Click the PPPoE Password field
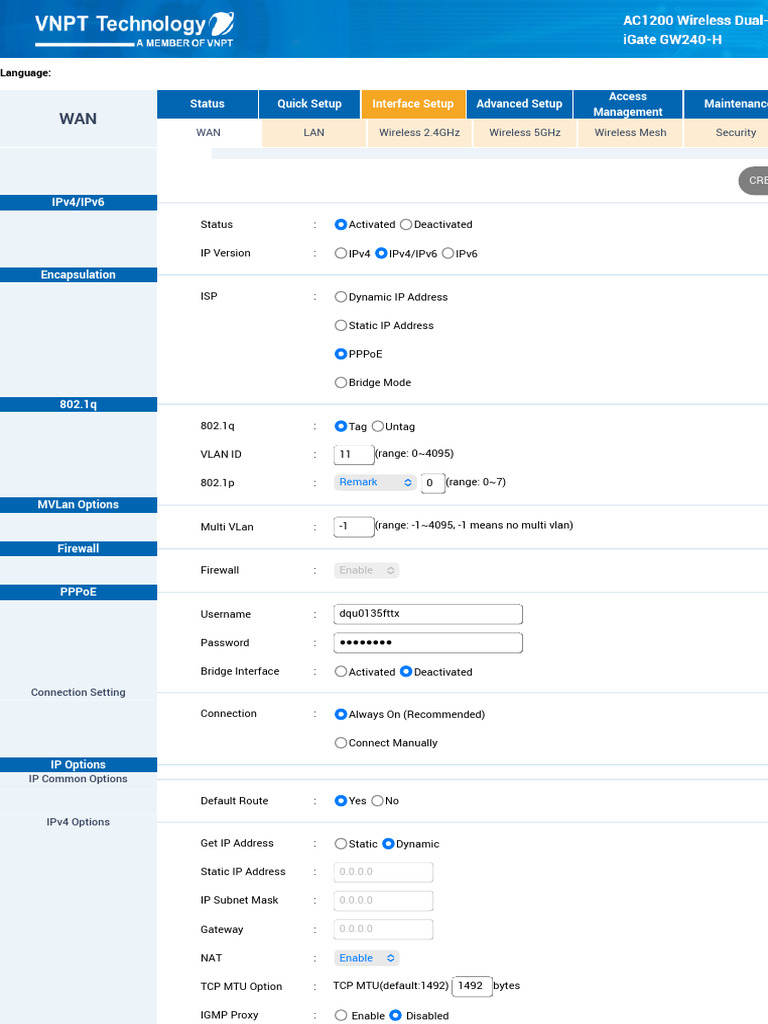Screen dimensions: 768x1024 pos(428,643)
